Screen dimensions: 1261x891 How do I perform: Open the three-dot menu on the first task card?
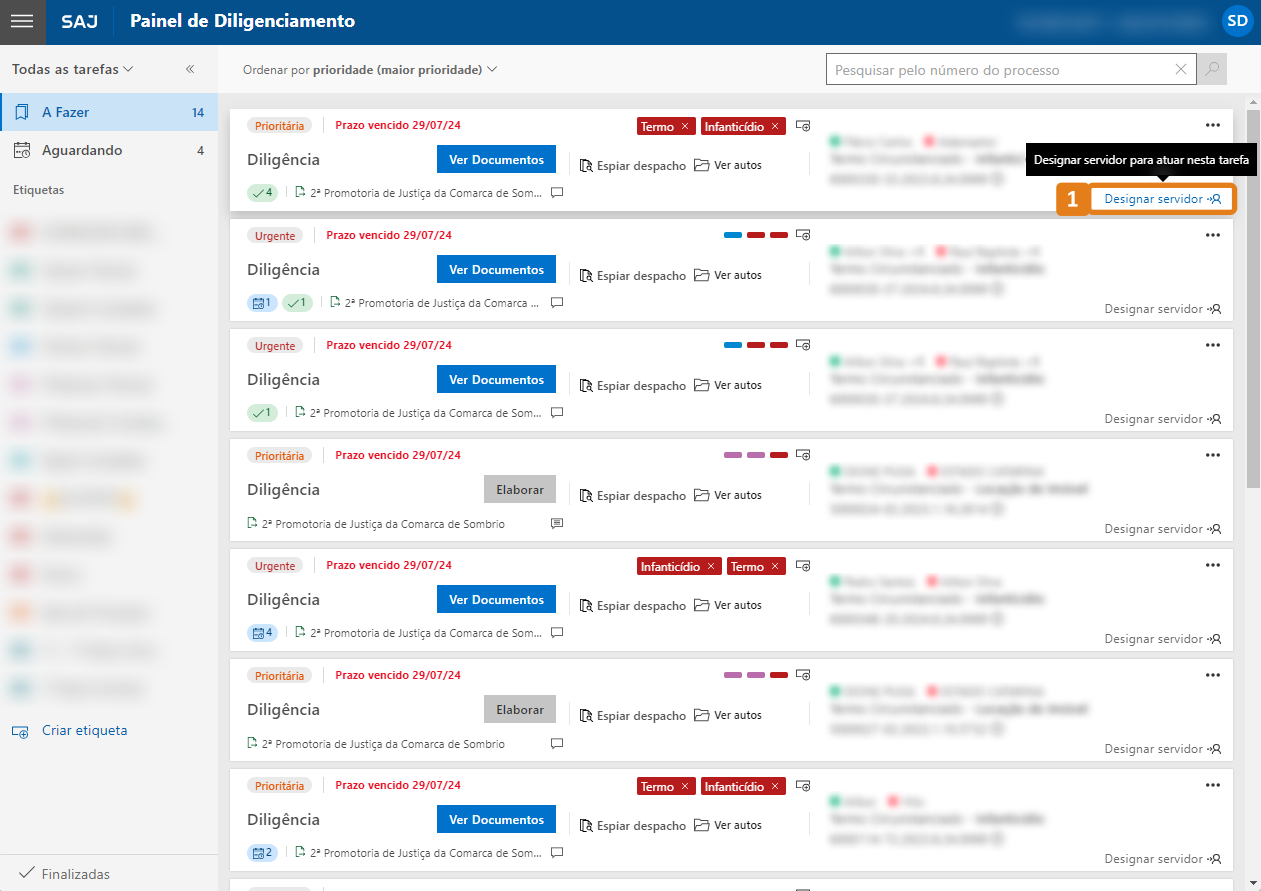(x=1213, y=125)
